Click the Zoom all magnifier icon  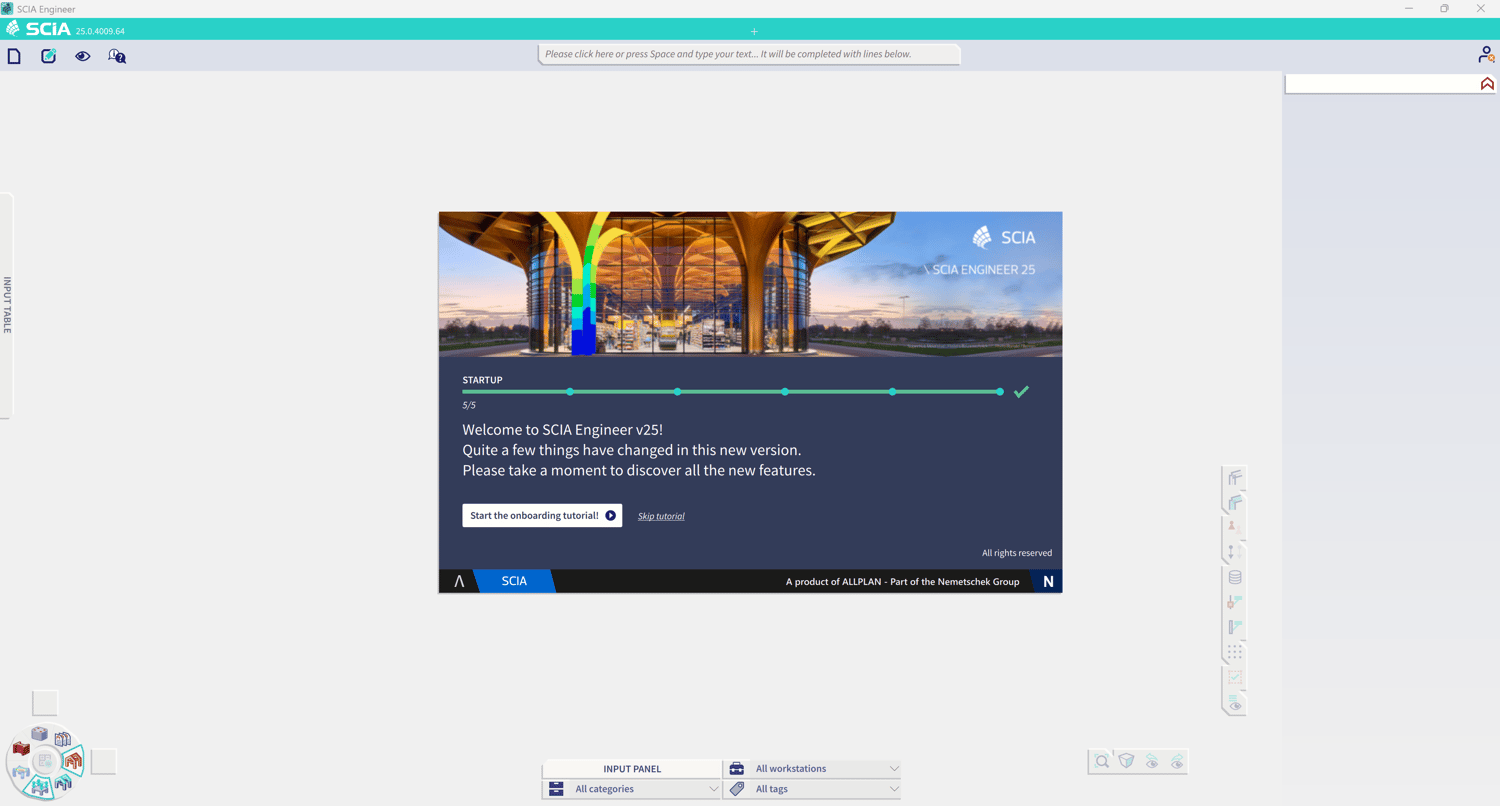tap(1102, 762)
